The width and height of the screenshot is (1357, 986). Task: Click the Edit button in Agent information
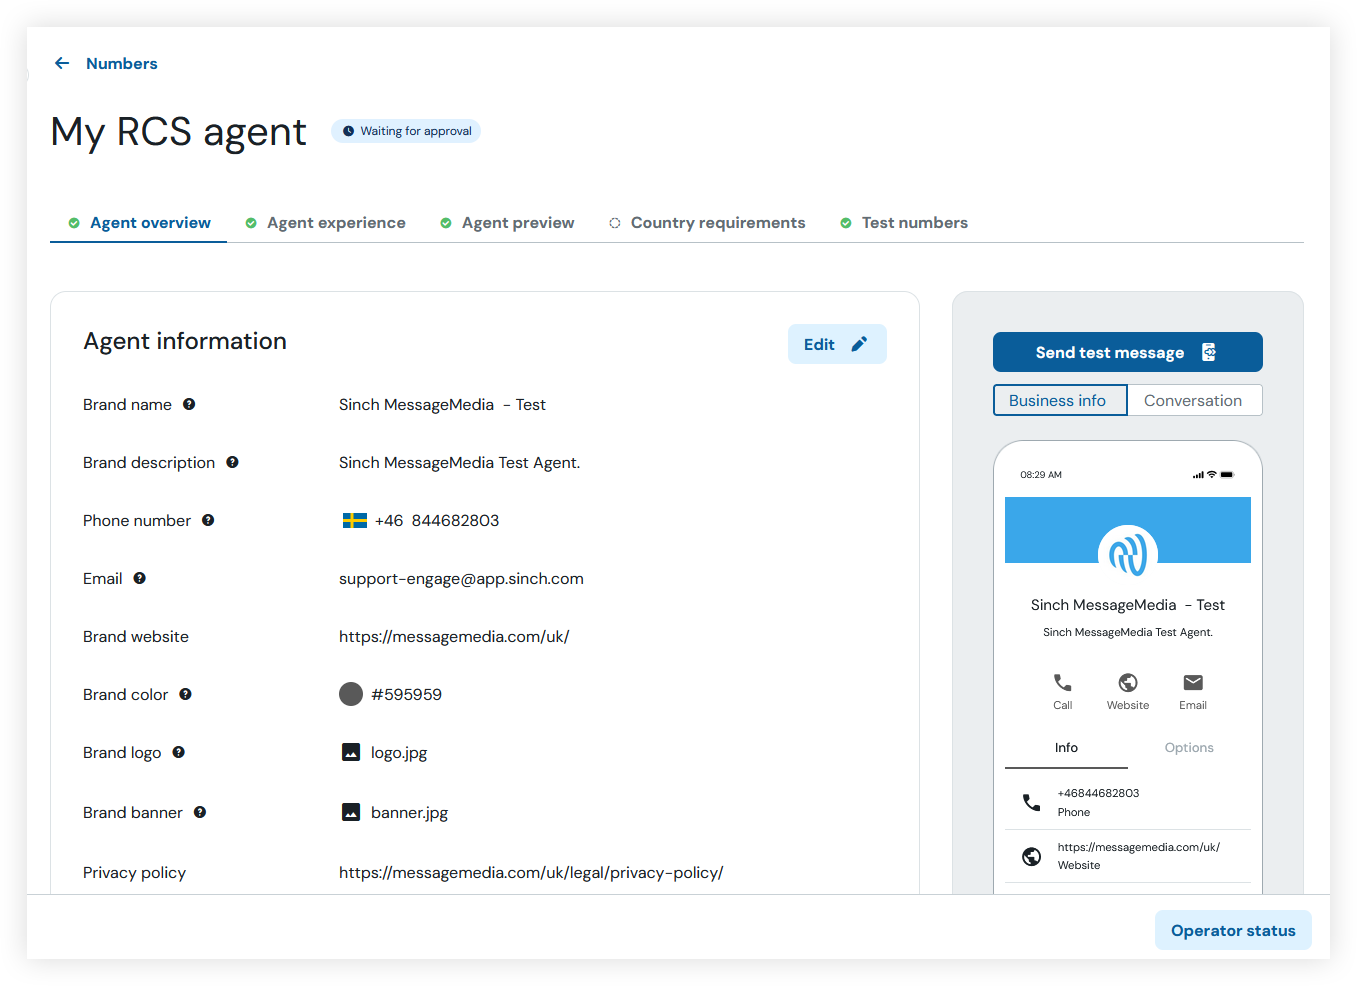[837, 344]
